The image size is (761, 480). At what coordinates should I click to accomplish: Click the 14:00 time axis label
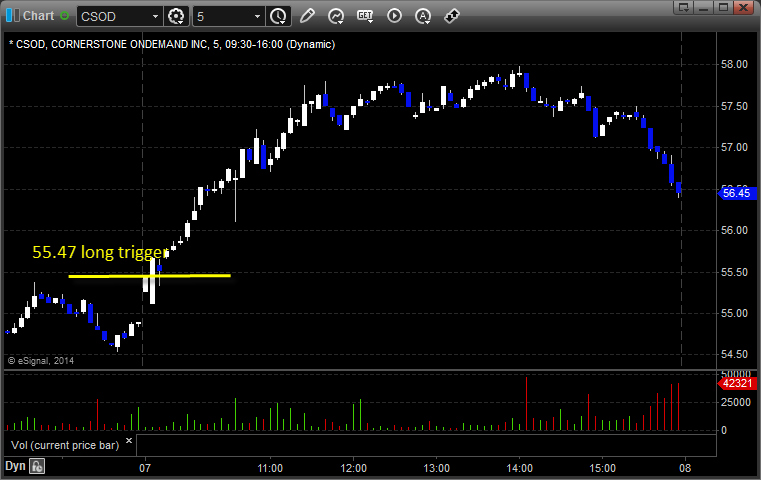(x=520, y=468)
